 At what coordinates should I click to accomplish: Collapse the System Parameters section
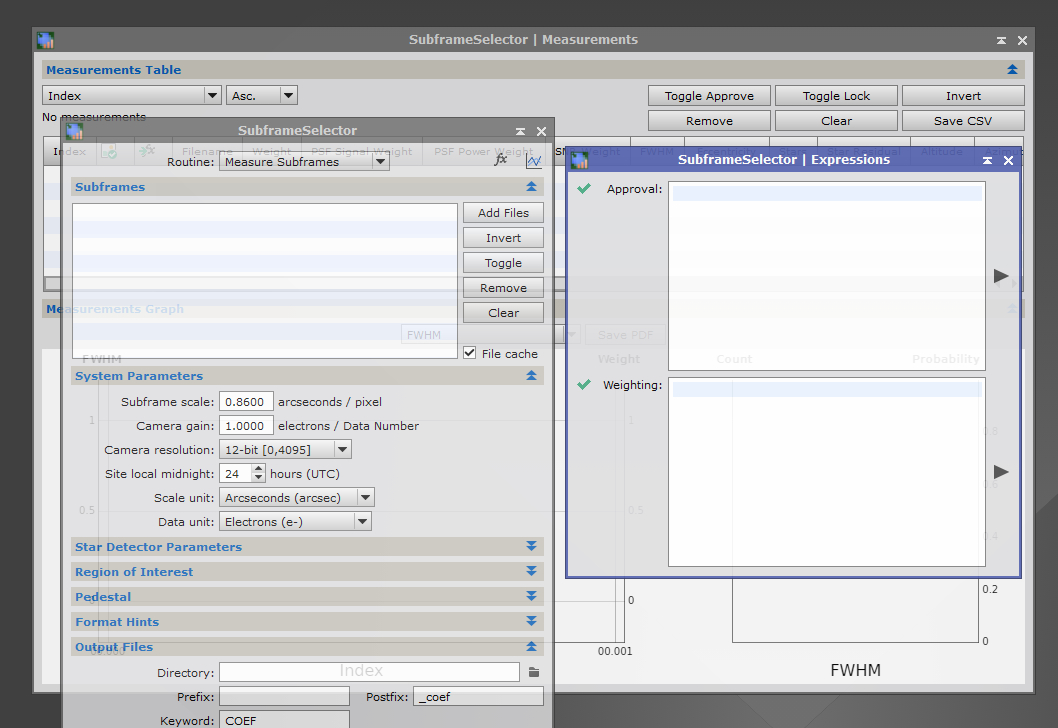pyautogui.click(x=531, y=376)
